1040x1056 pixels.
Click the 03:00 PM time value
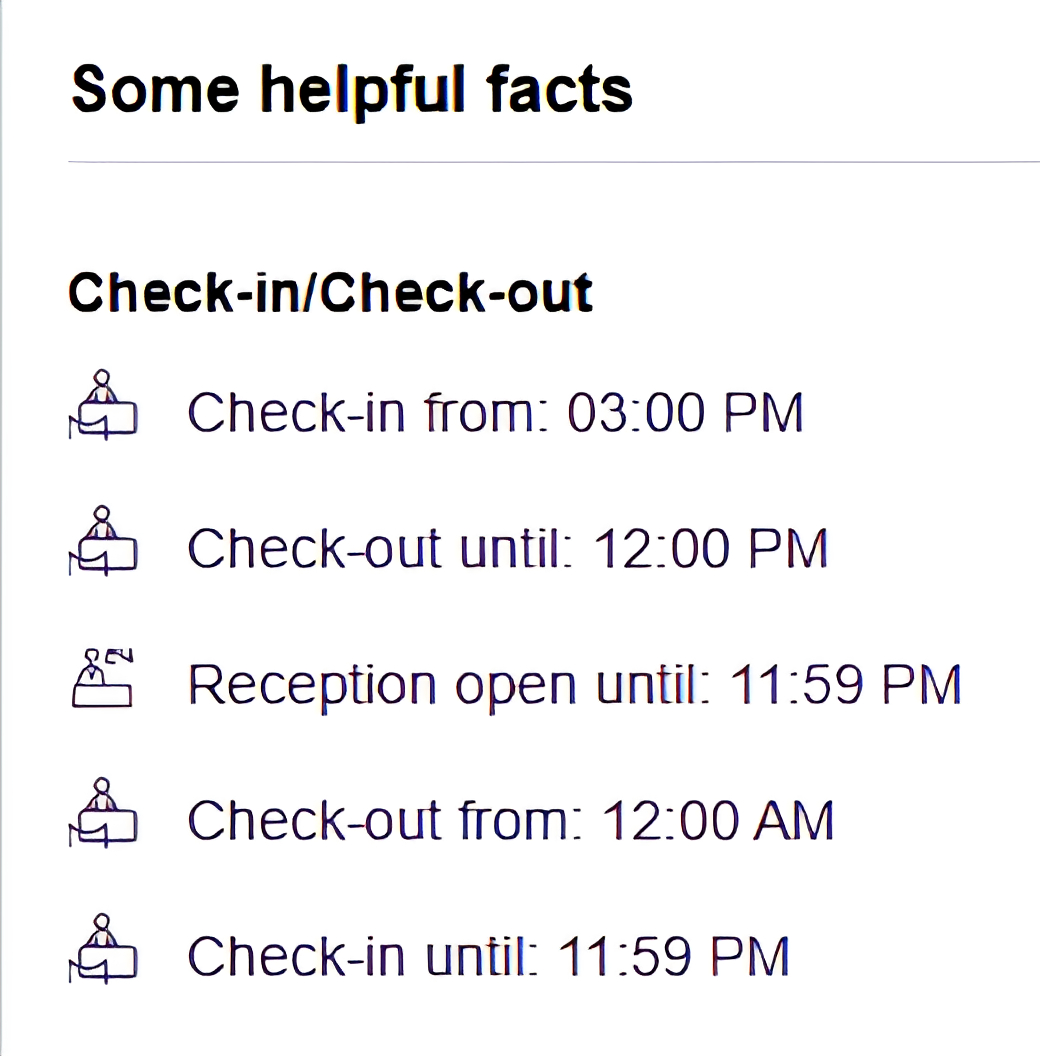(685, 412)
